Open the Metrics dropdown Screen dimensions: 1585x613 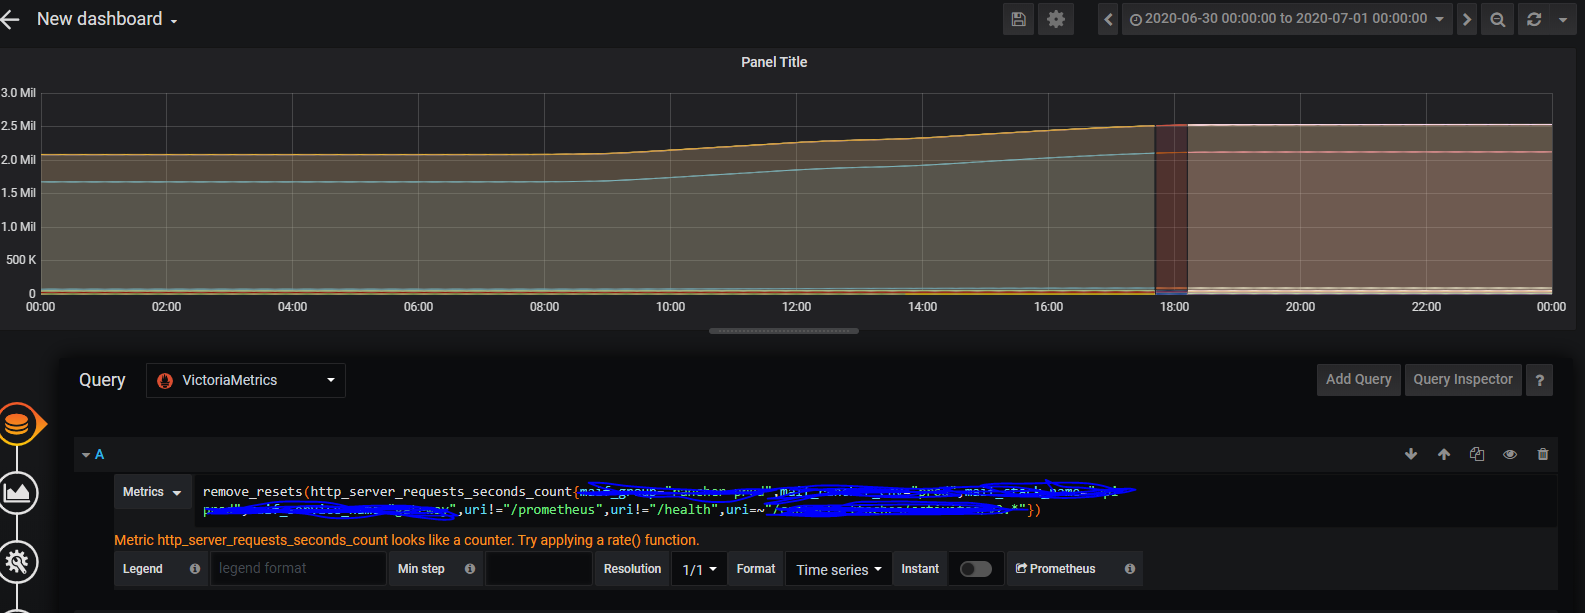tap(153, 492)
